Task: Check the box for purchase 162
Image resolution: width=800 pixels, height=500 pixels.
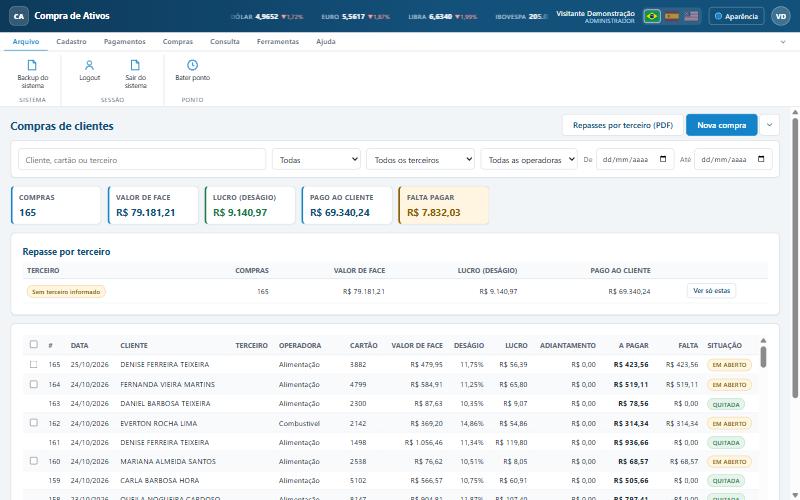Action: [34, 423]
